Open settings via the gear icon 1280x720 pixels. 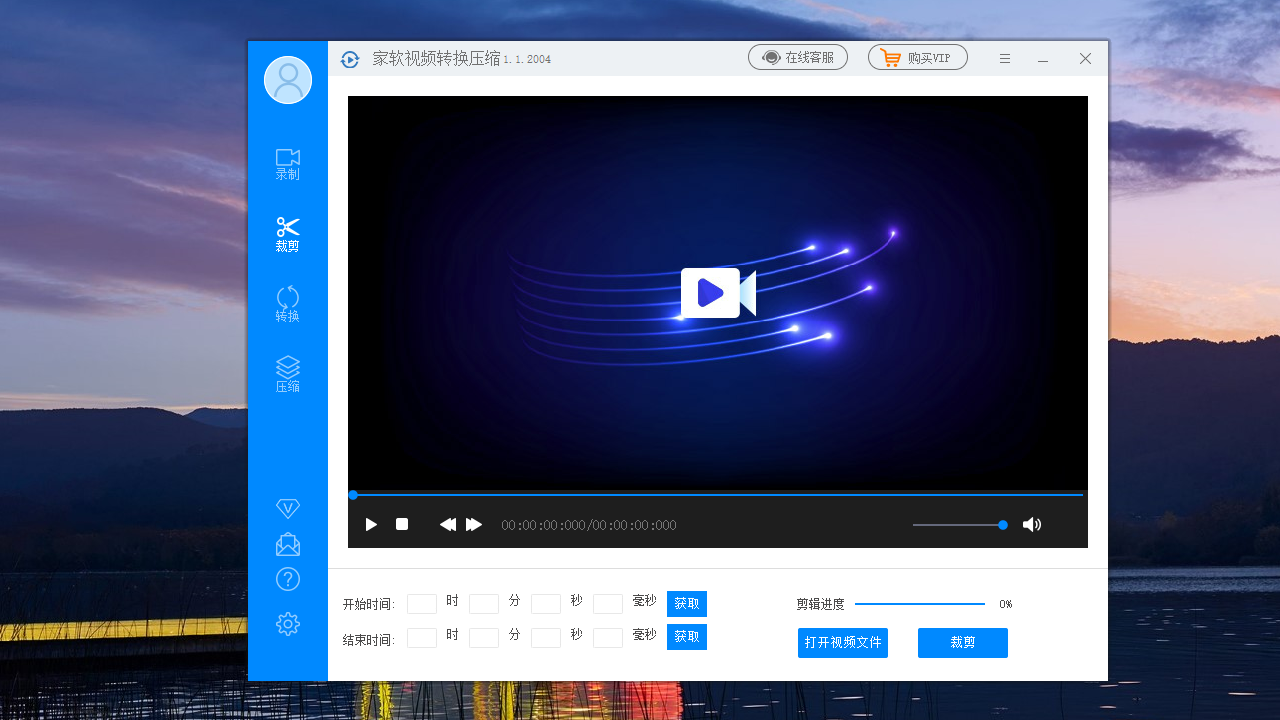tap(287, 623)
